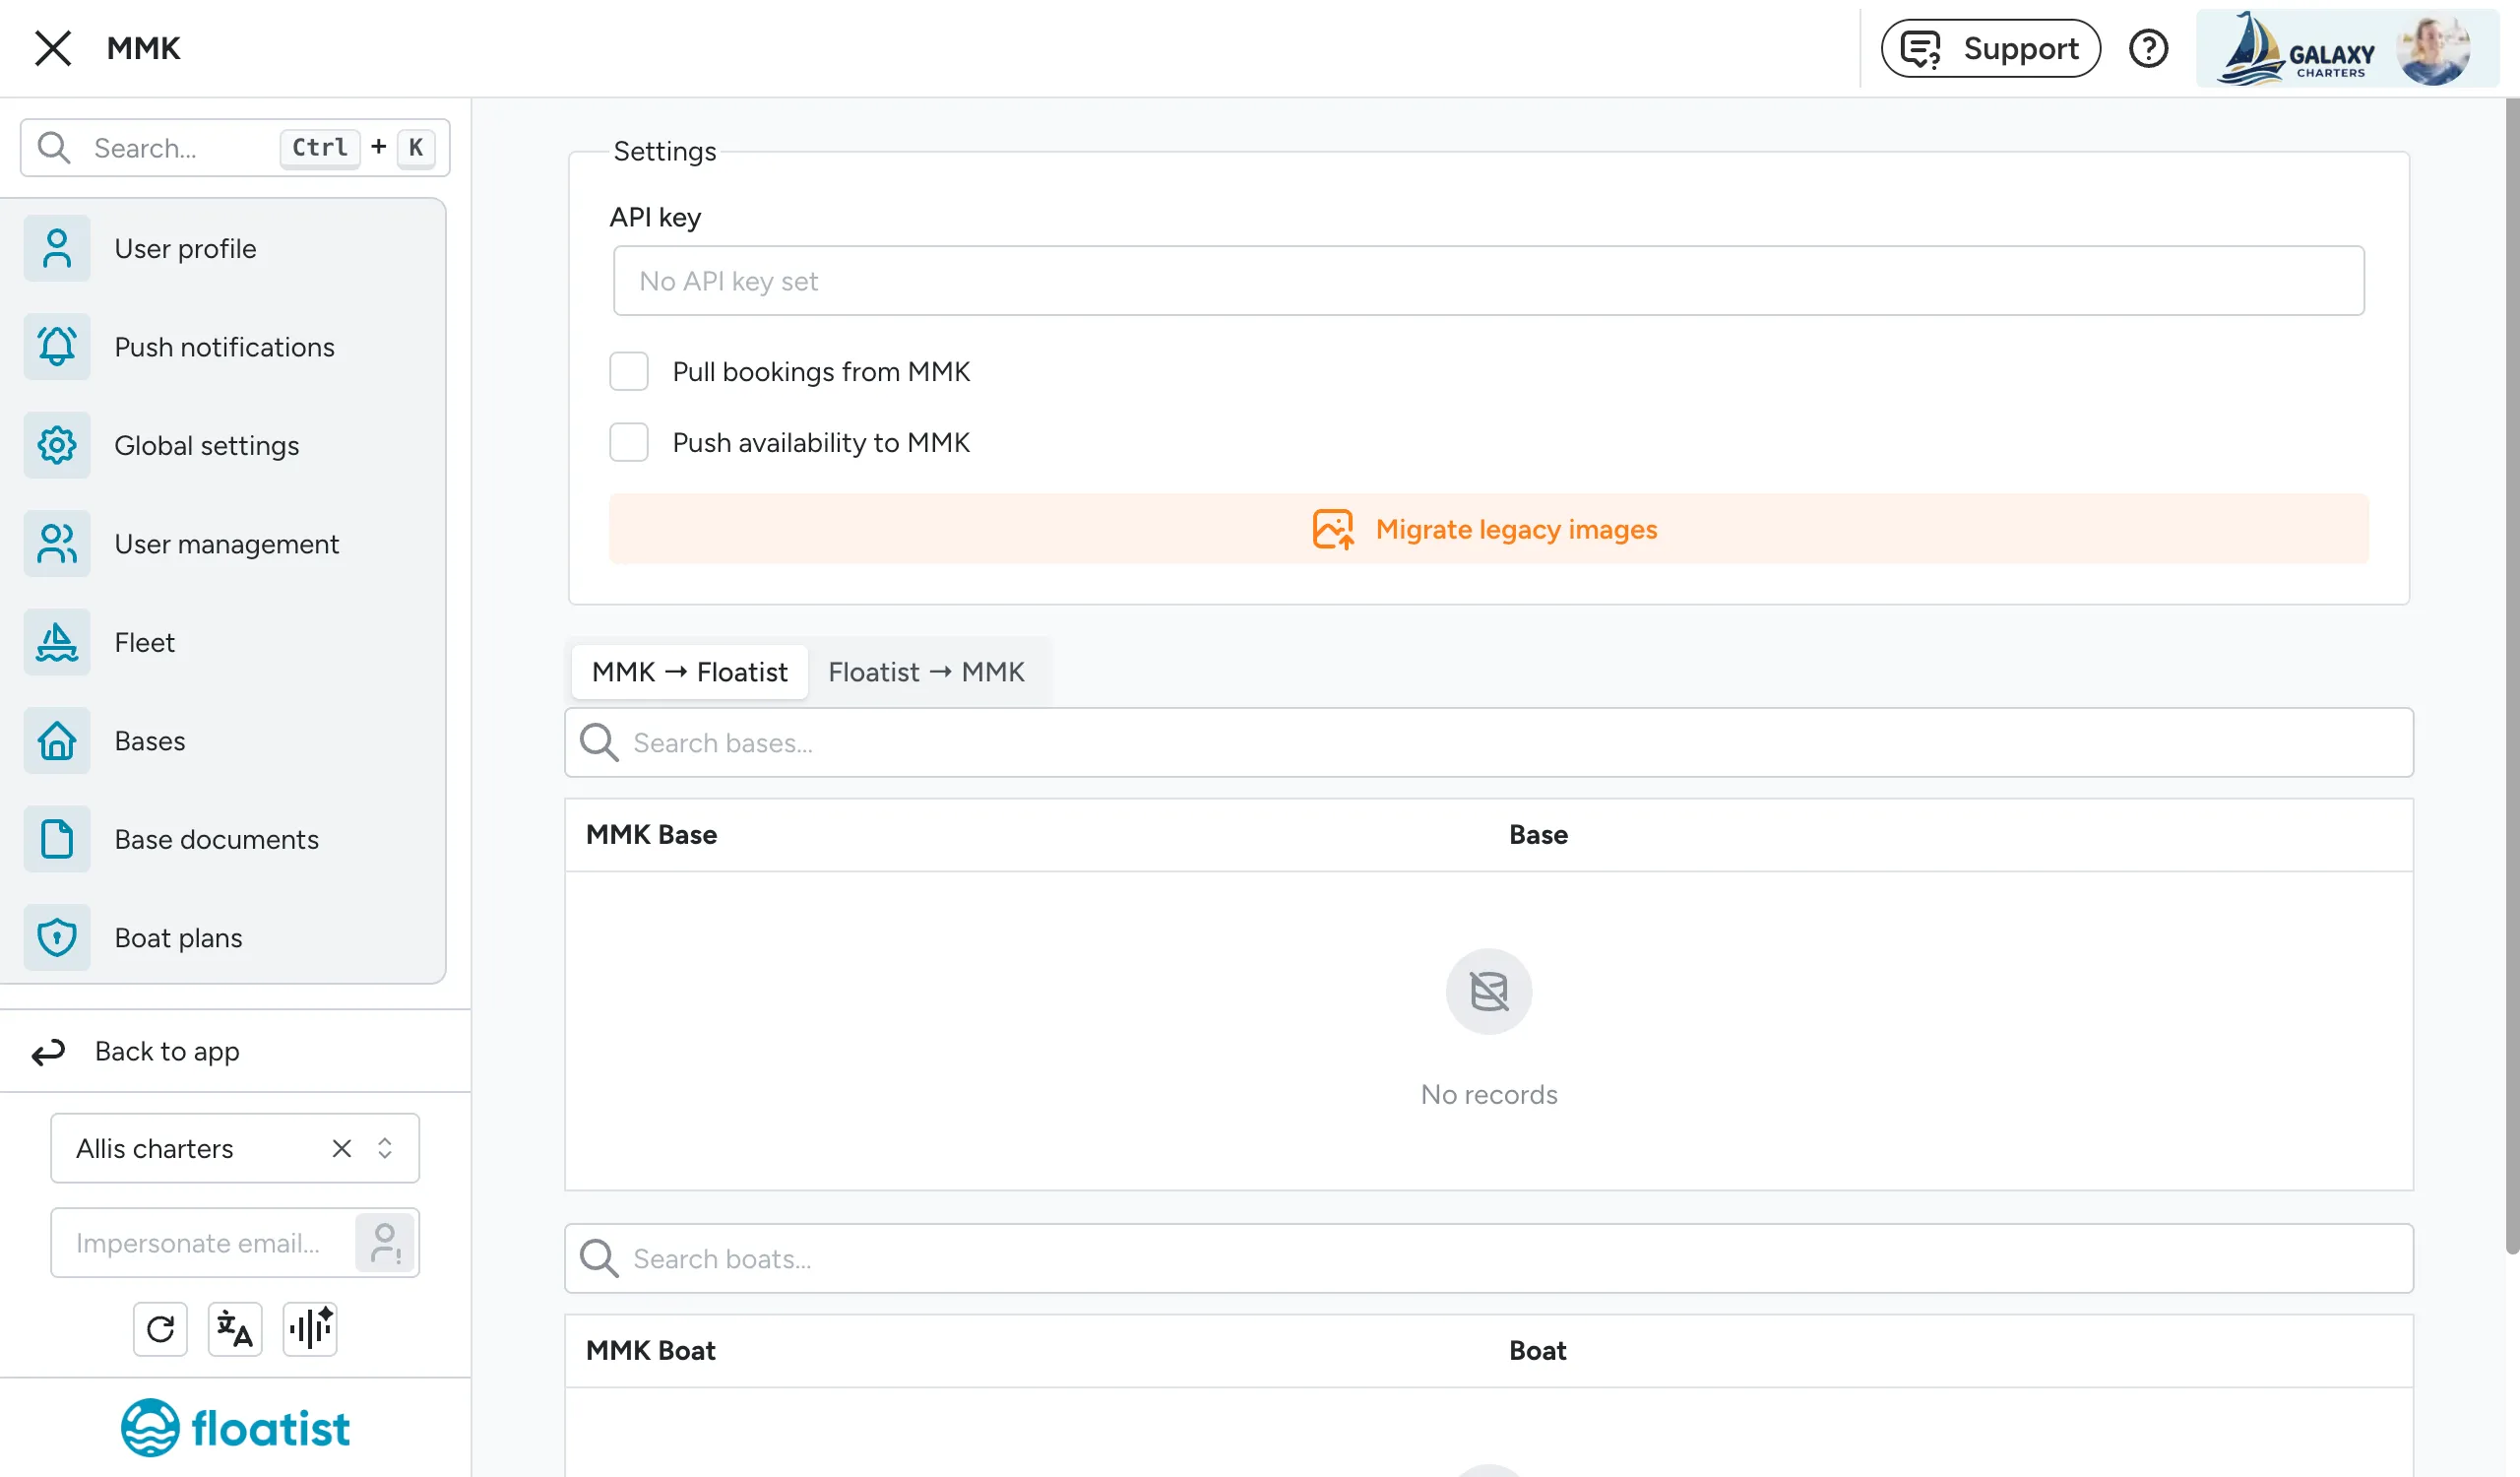Click the MMK Boat column header

pos(651,1351)
